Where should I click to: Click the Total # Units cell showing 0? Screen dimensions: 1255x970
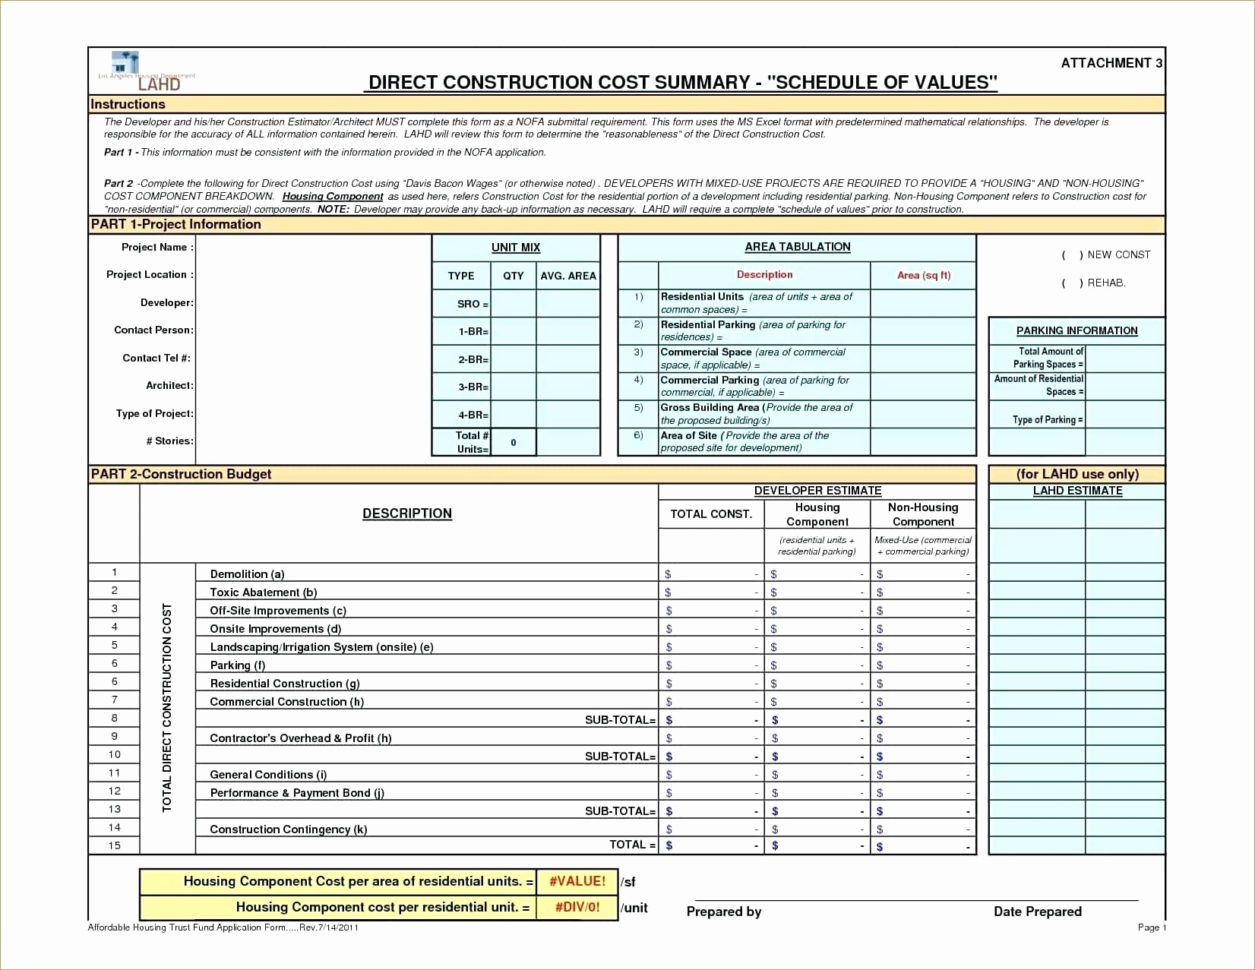pos(511,441)
